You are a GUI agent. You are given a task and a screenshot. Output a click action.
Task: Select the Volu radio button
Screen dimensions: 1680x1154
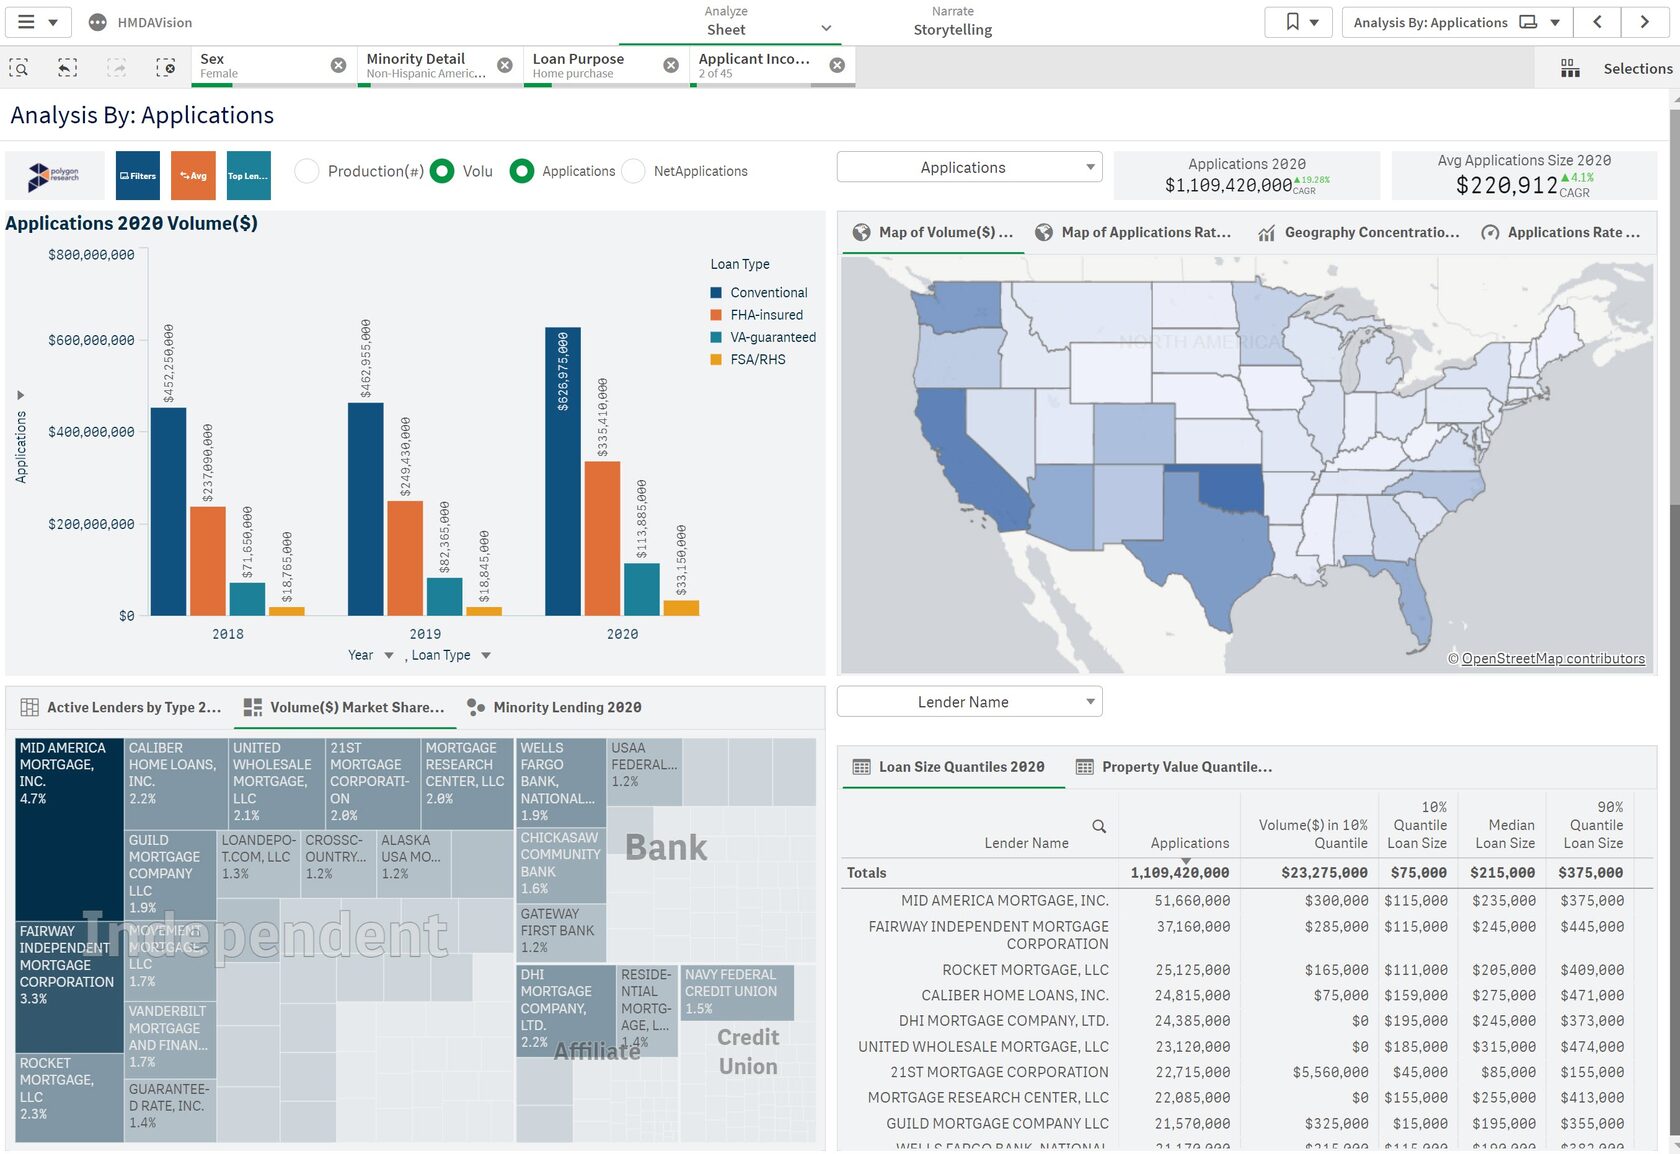[x=442, y=171]
